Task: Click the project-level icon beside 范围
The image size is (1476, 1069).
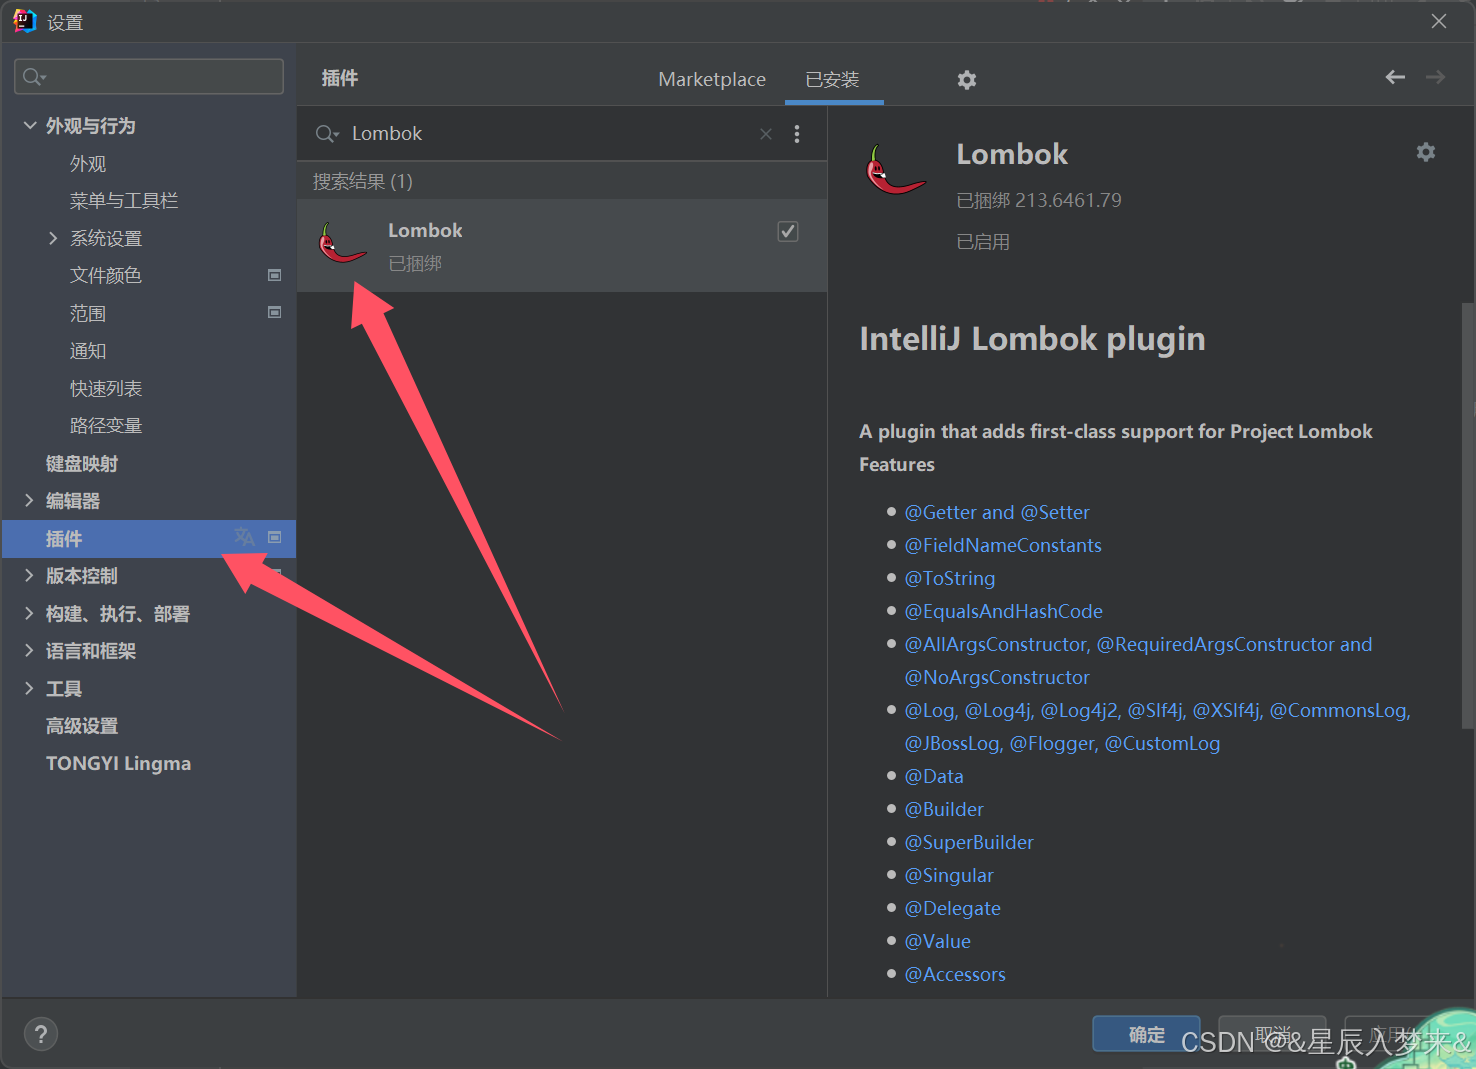Action: (275, 312)
